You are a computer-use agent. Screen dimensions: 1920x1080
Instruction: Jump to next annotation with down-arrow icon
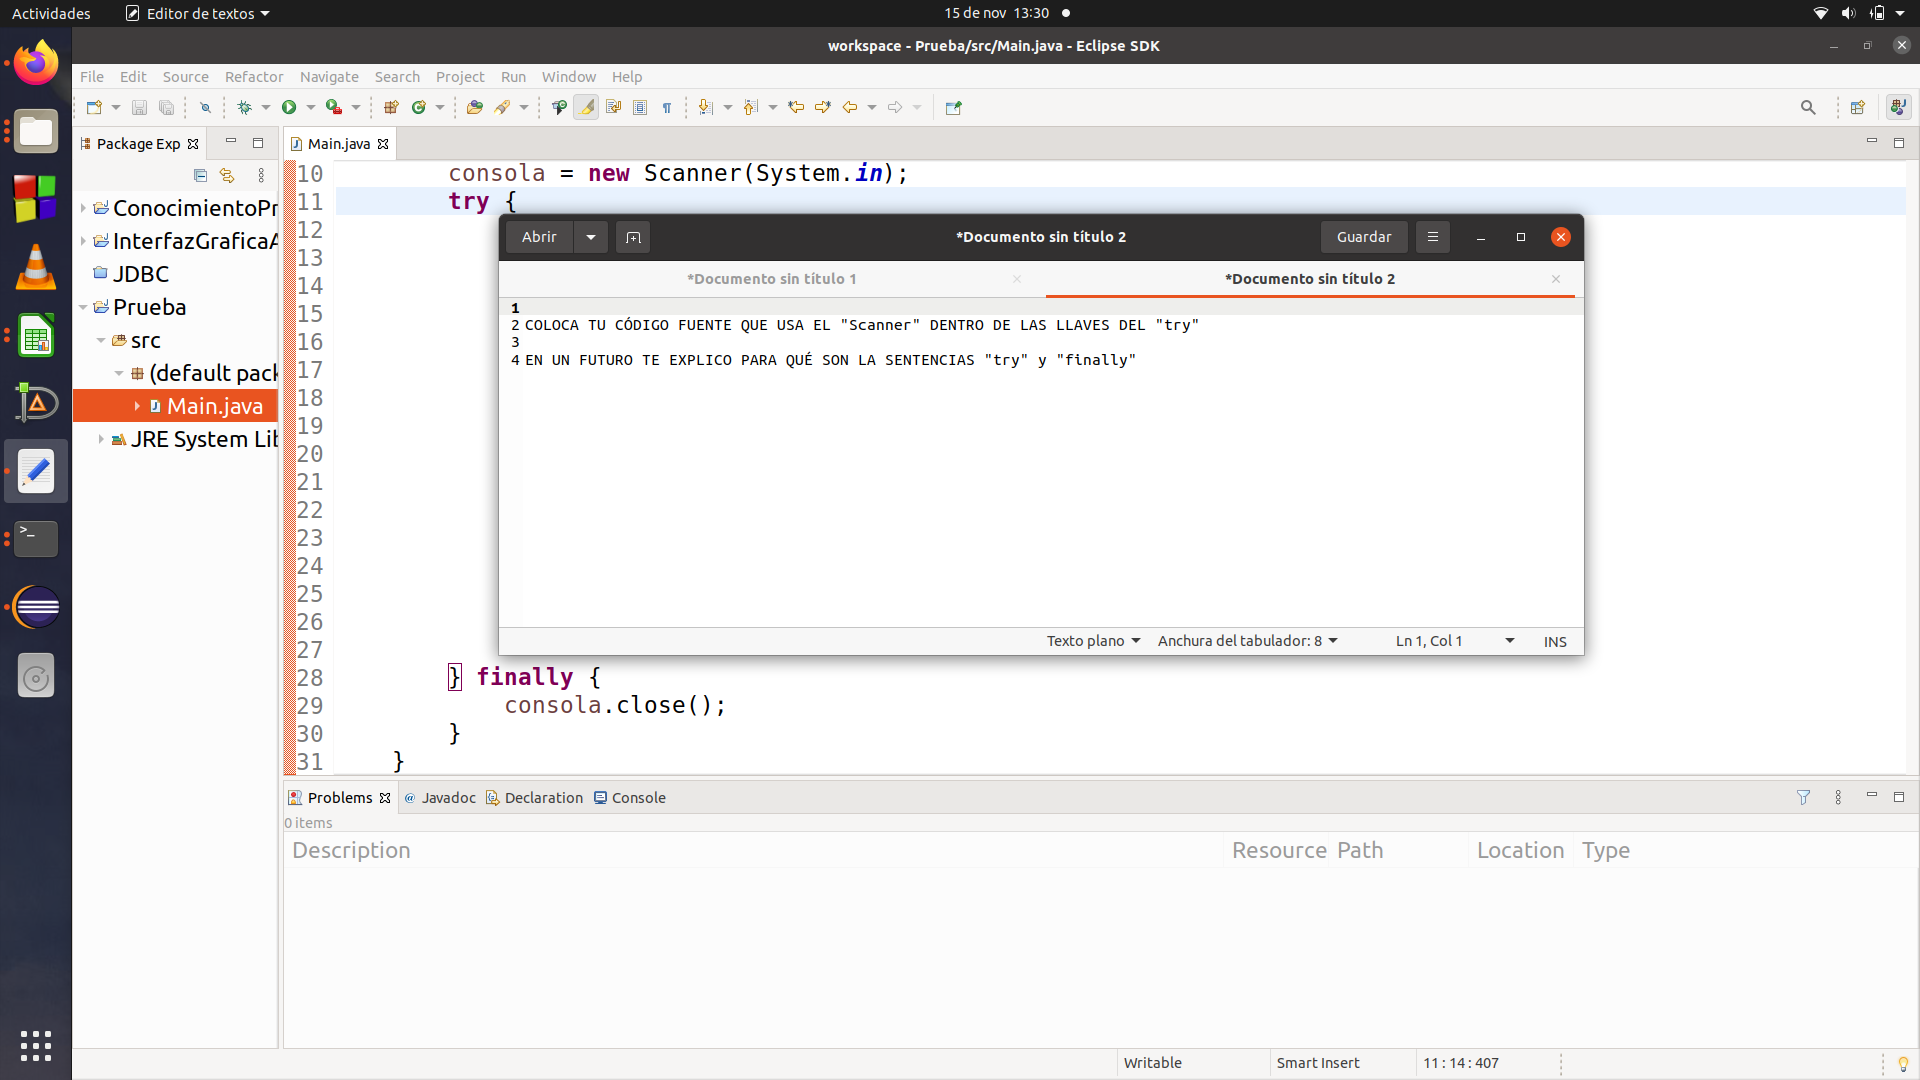pyautogui.click(x=706, y=108)
